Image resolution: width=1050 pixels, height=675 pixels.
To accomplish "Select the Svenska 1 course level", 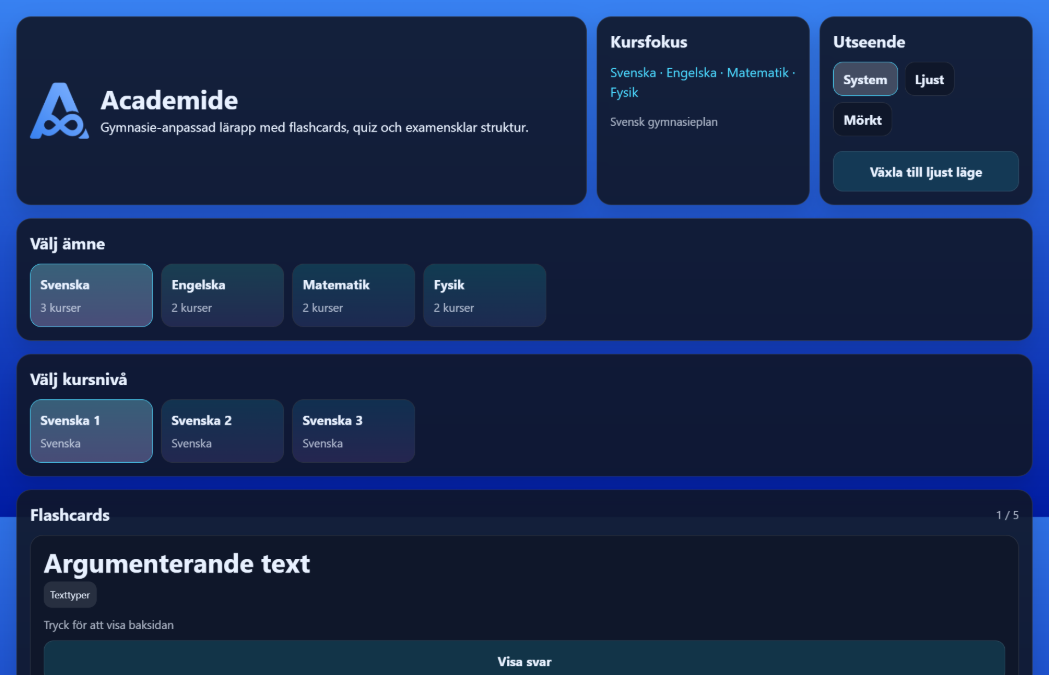I will coord(91,431).
